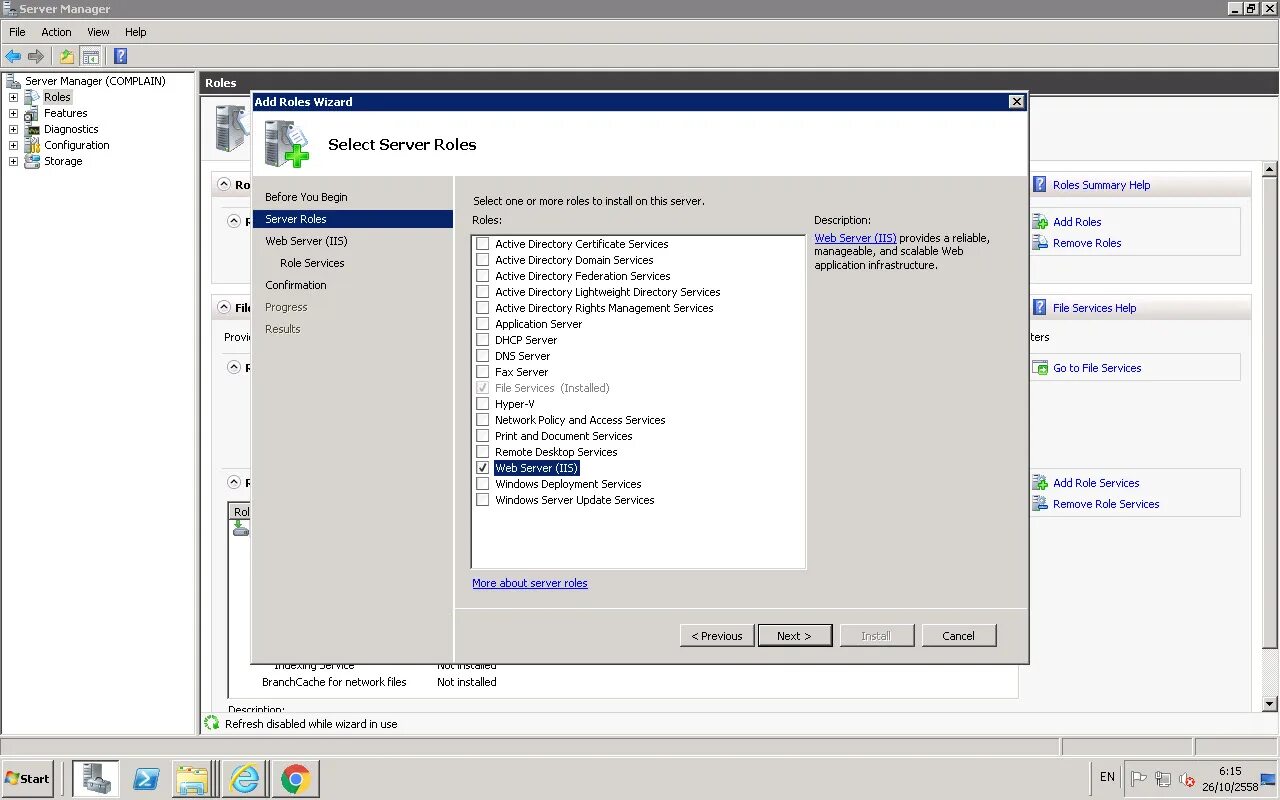Open Windows Explorer from the taskbar
This screenshot has height=800, width=1280.
(x=192, y=778)
